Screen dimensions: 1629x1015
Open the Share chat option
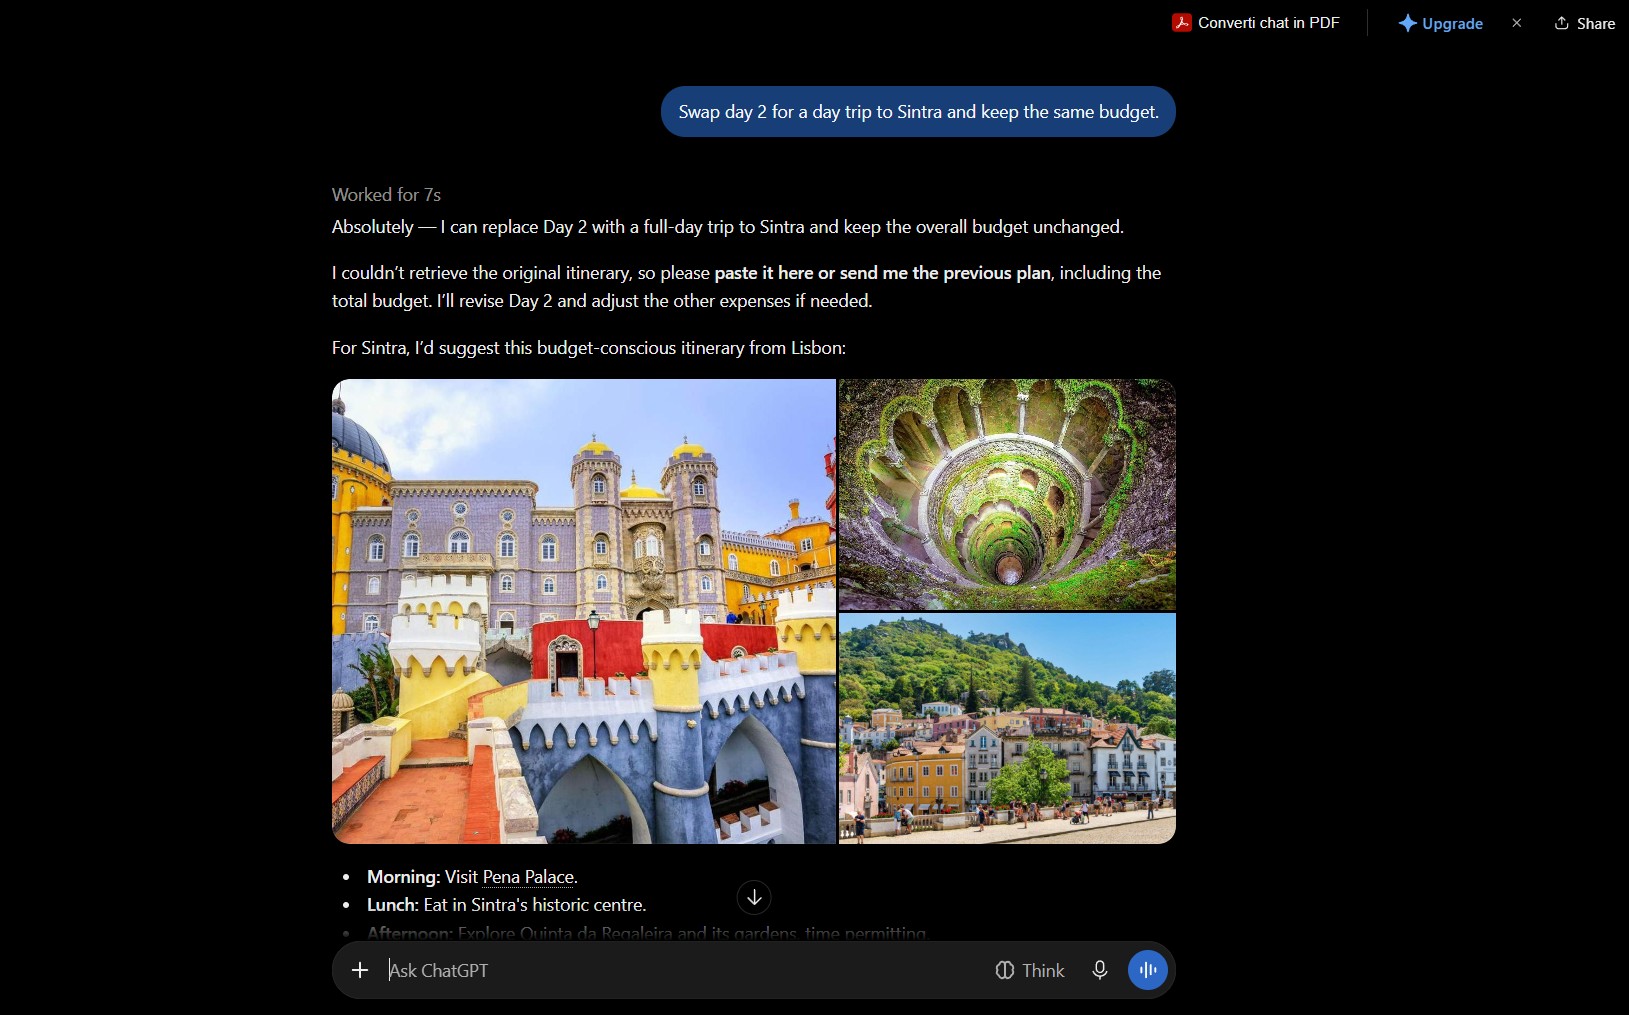1584,23
